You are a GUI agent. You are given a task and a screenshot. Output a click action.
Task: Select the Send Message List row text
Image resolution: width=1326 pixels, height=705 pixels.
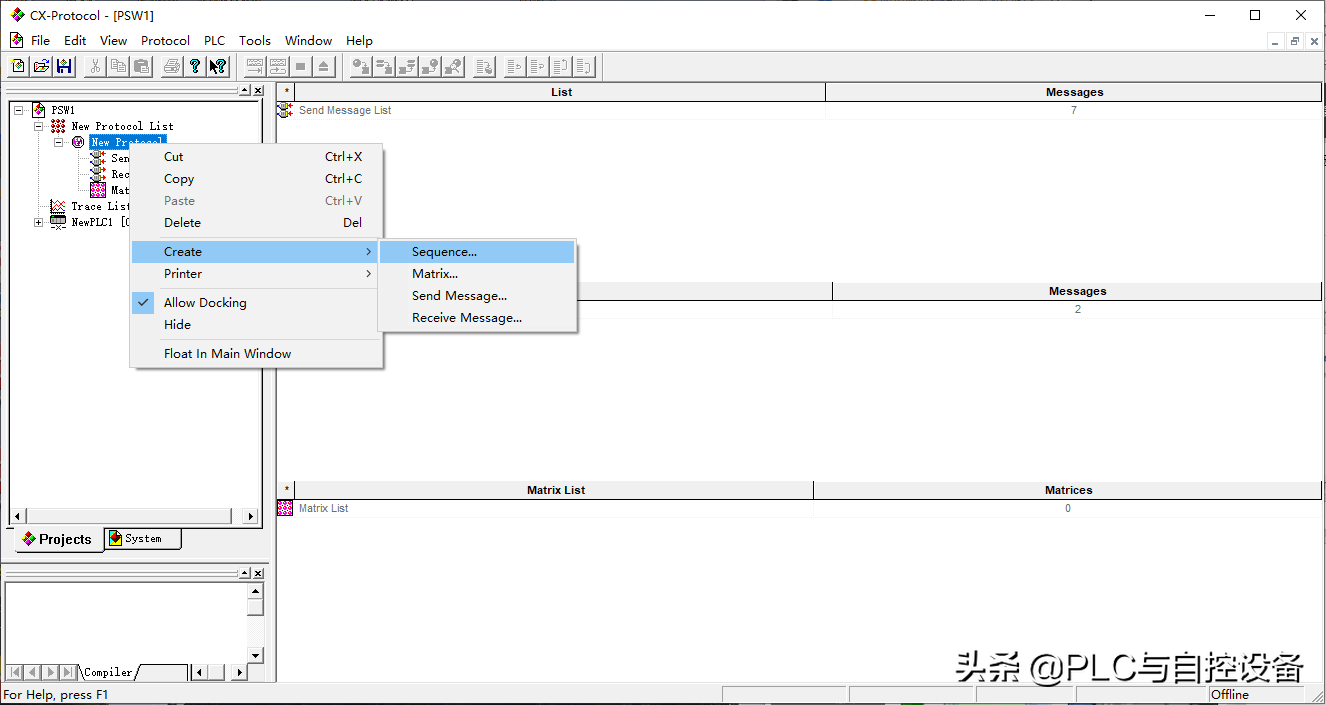(x=345, y=110)
